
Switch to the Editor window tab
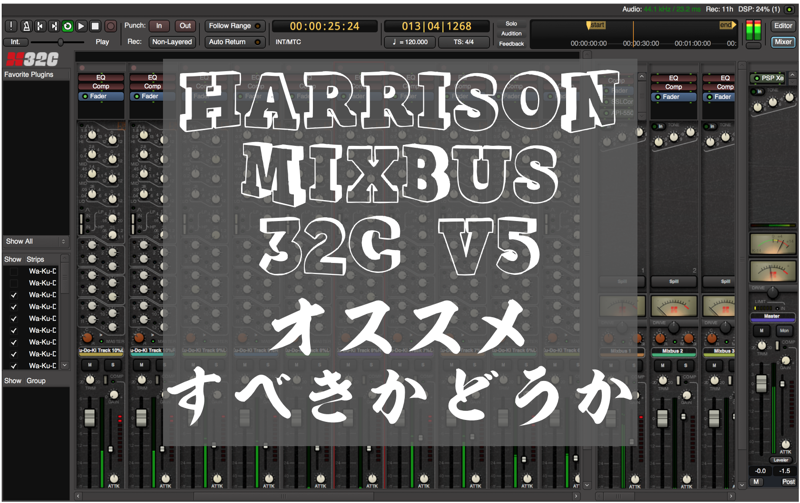(783, 26)
